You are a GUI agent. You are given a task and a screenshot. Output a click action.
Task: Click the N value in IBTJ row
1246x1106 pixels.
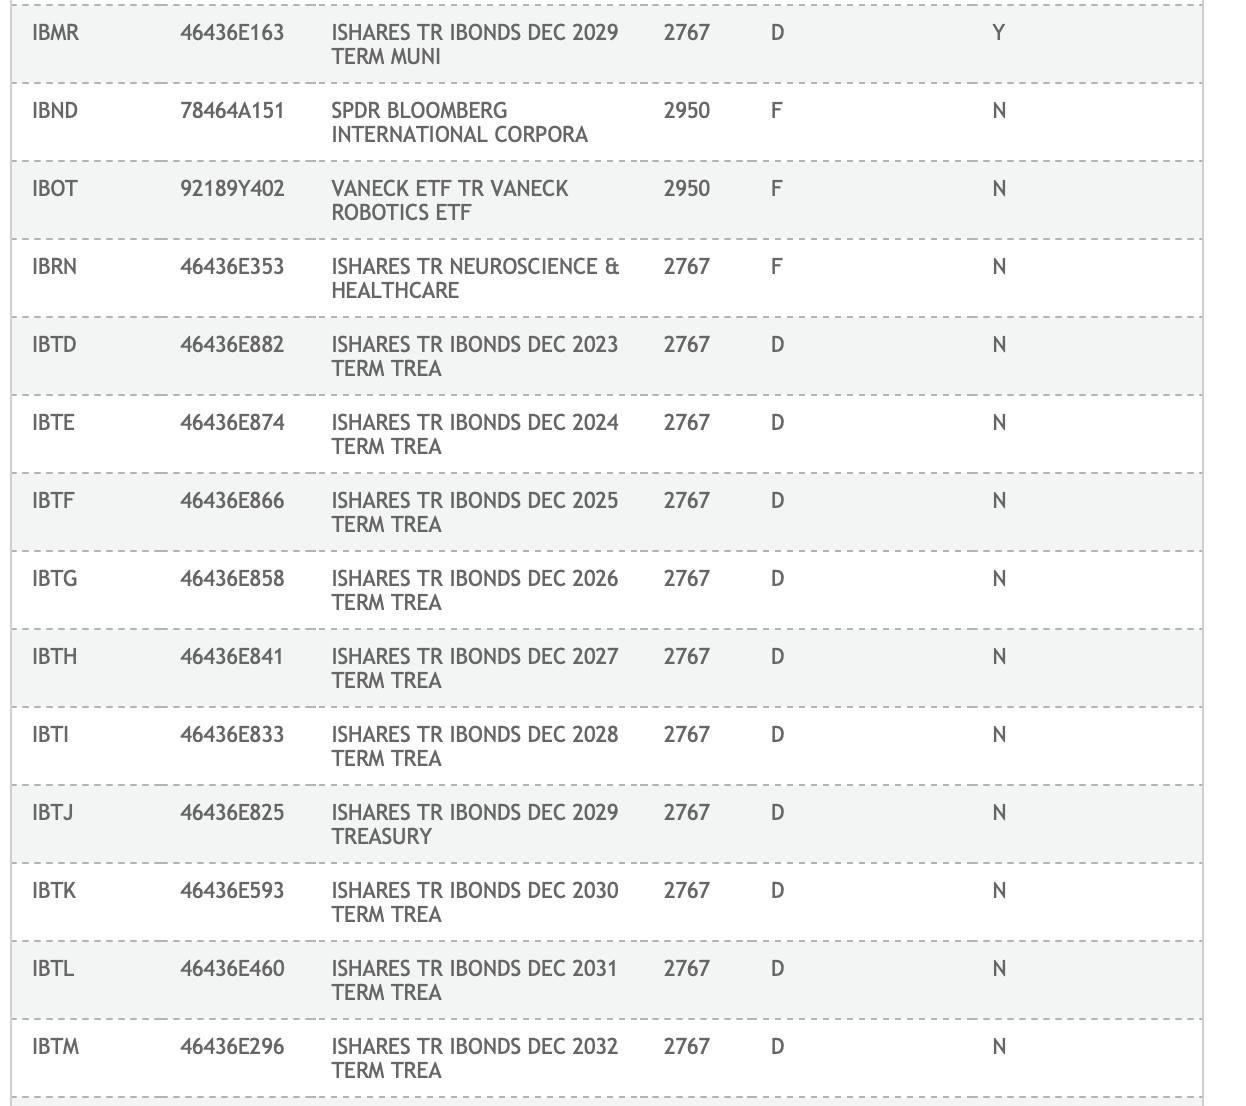click(998, 812)
